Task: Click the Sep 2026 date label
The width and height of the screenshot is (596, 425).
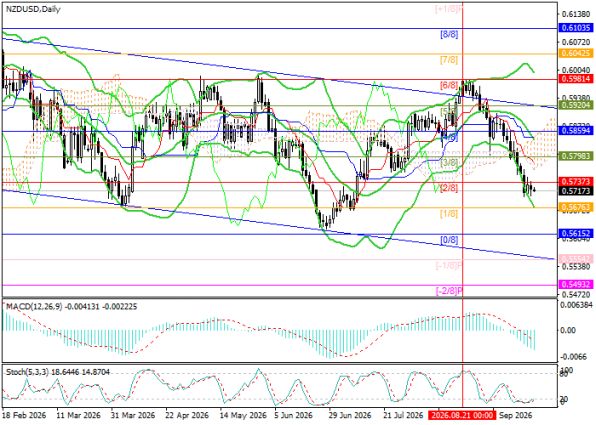Action: pyautogui.click(x=515, y=415)
